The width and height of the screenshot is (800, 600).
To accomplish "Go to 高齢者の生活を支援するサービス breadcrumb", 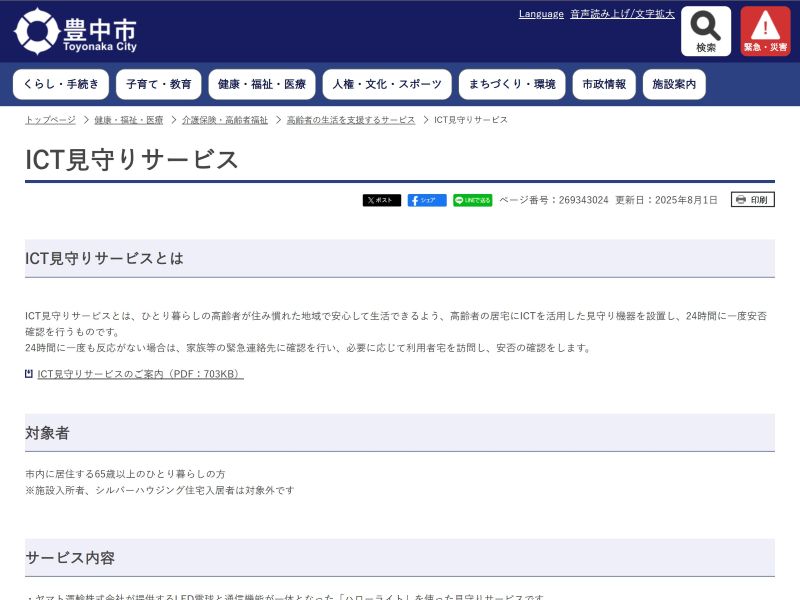I will [350, 120].
